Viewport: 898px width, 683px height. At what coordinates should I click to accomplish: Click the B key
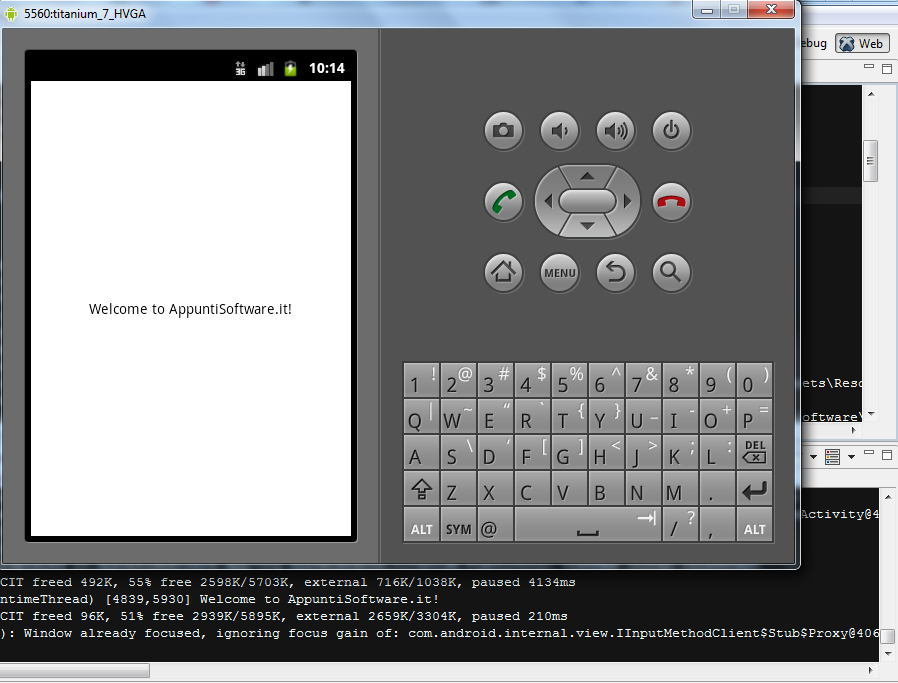[x=606, y=488]
